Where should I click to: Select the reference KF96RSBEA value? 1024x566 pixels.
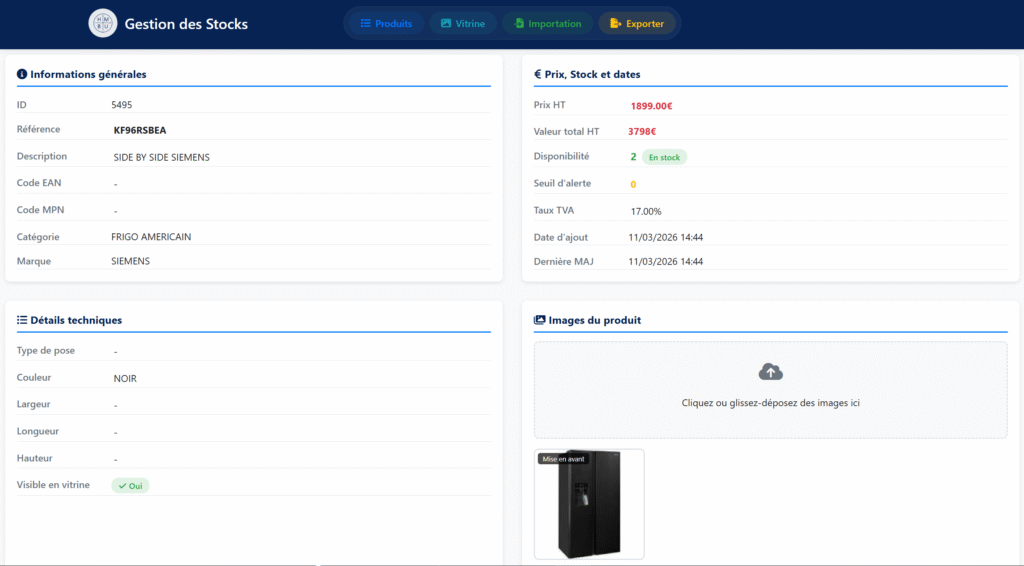tap(140, 130)
